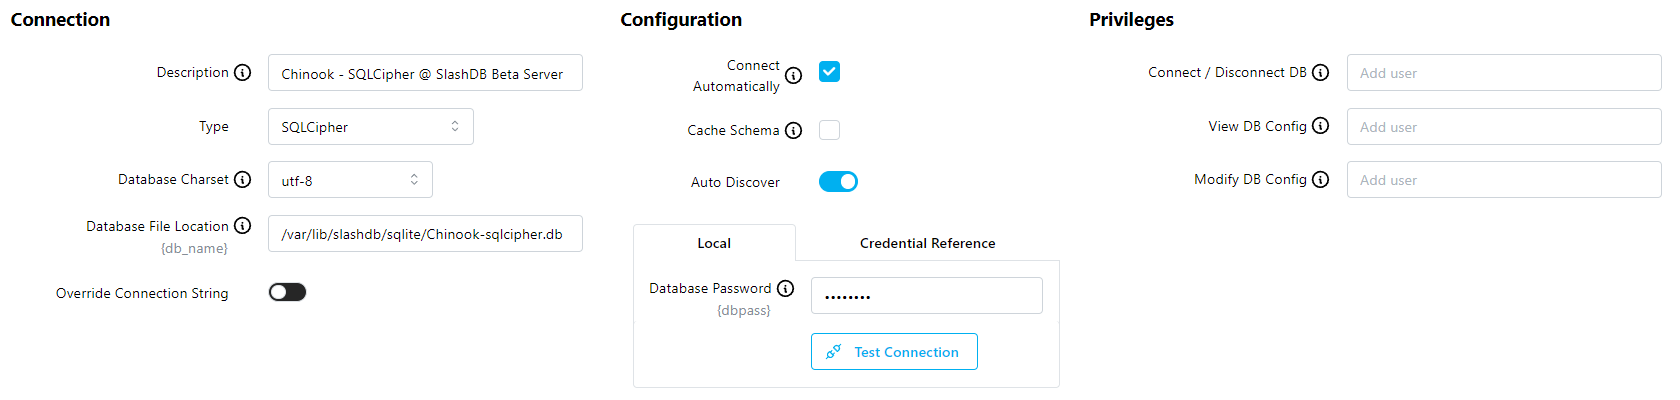
Task: Click the Database Password info icon
Action: 785,289
